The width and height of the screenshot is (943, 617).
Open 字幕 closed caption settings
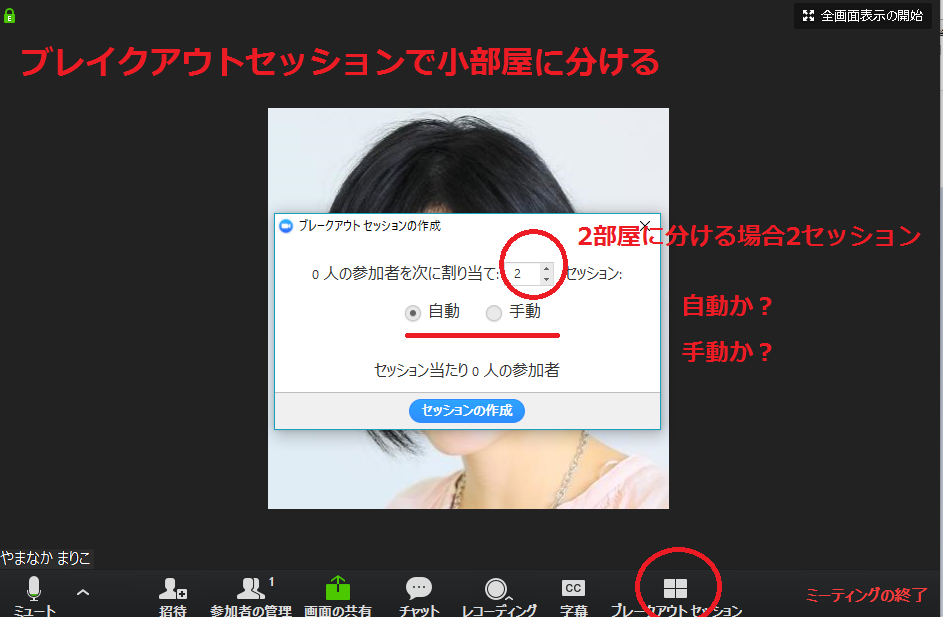pyautogui.click(x=573, y=597)
